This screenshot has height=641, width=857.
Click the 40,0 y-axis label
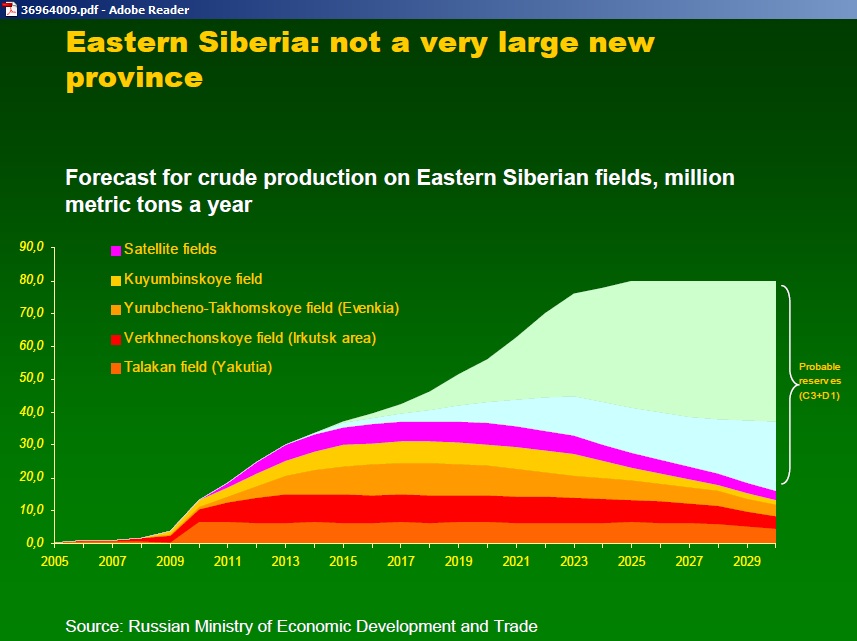[32, 411]
